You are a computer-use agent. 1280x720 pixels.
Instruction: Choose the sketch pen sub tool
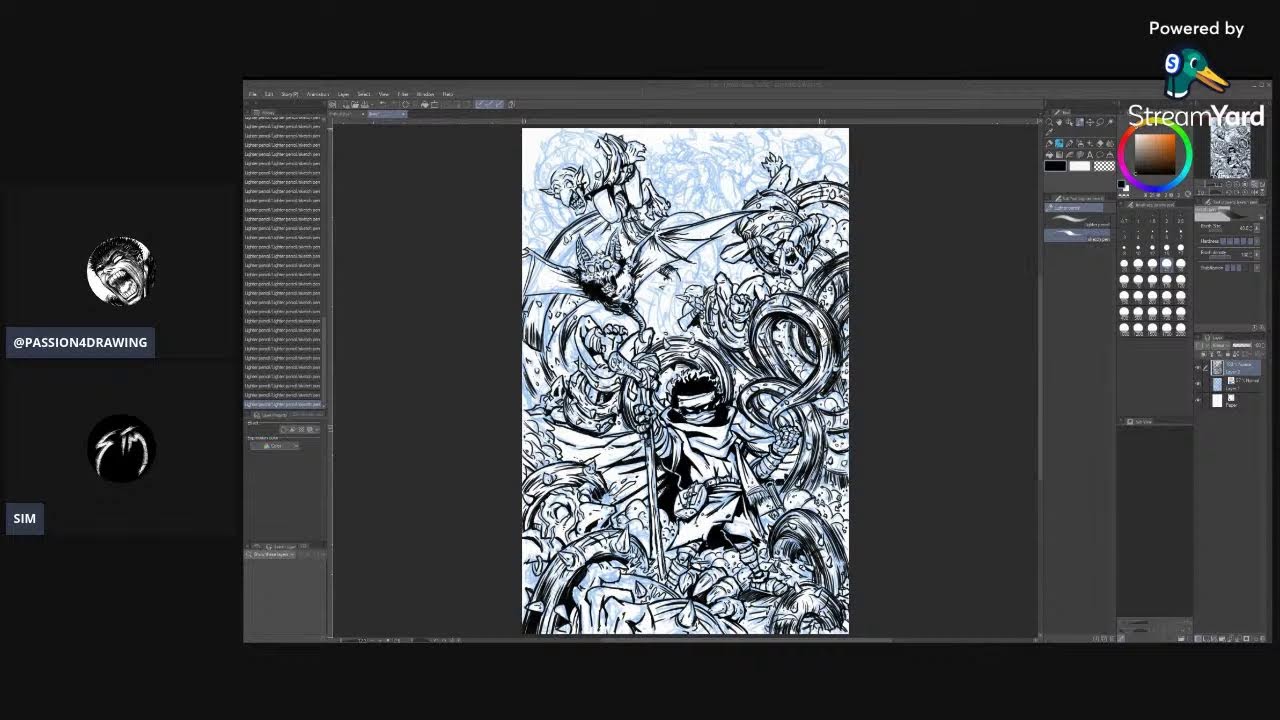coord(1078,238)
